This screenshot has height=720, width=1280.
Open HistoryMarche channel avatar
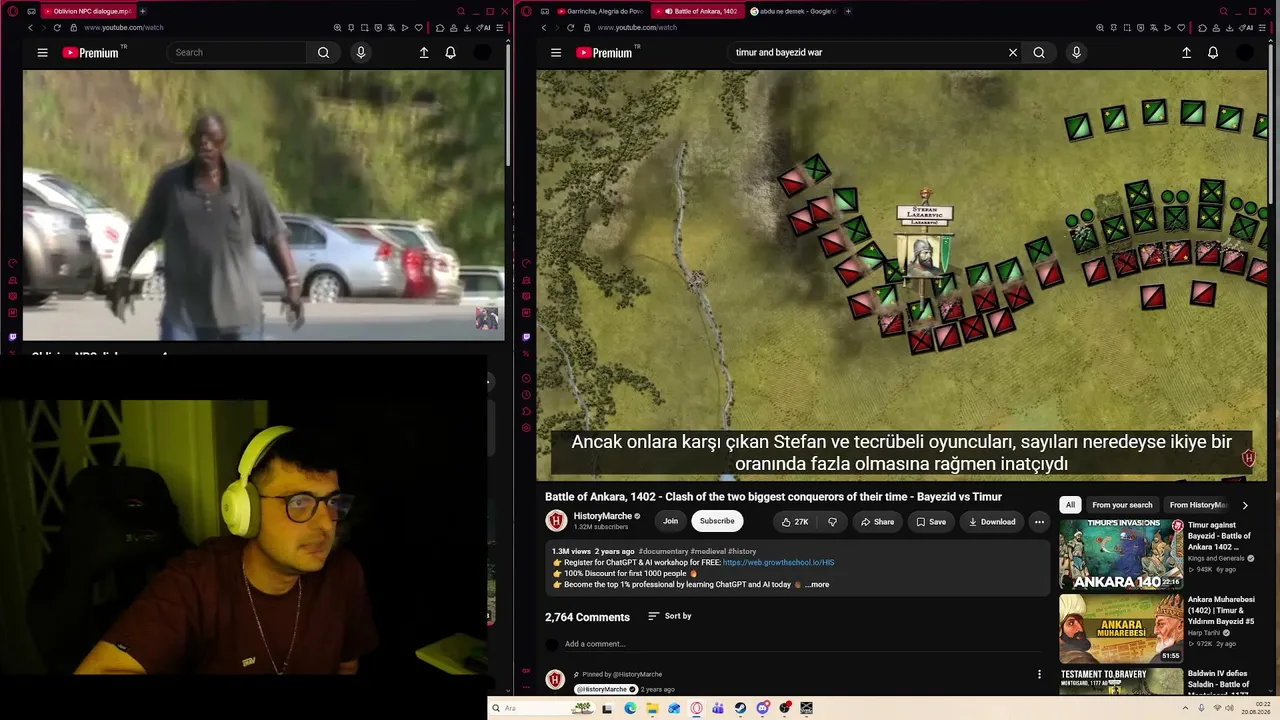click(x=556, y=521)
